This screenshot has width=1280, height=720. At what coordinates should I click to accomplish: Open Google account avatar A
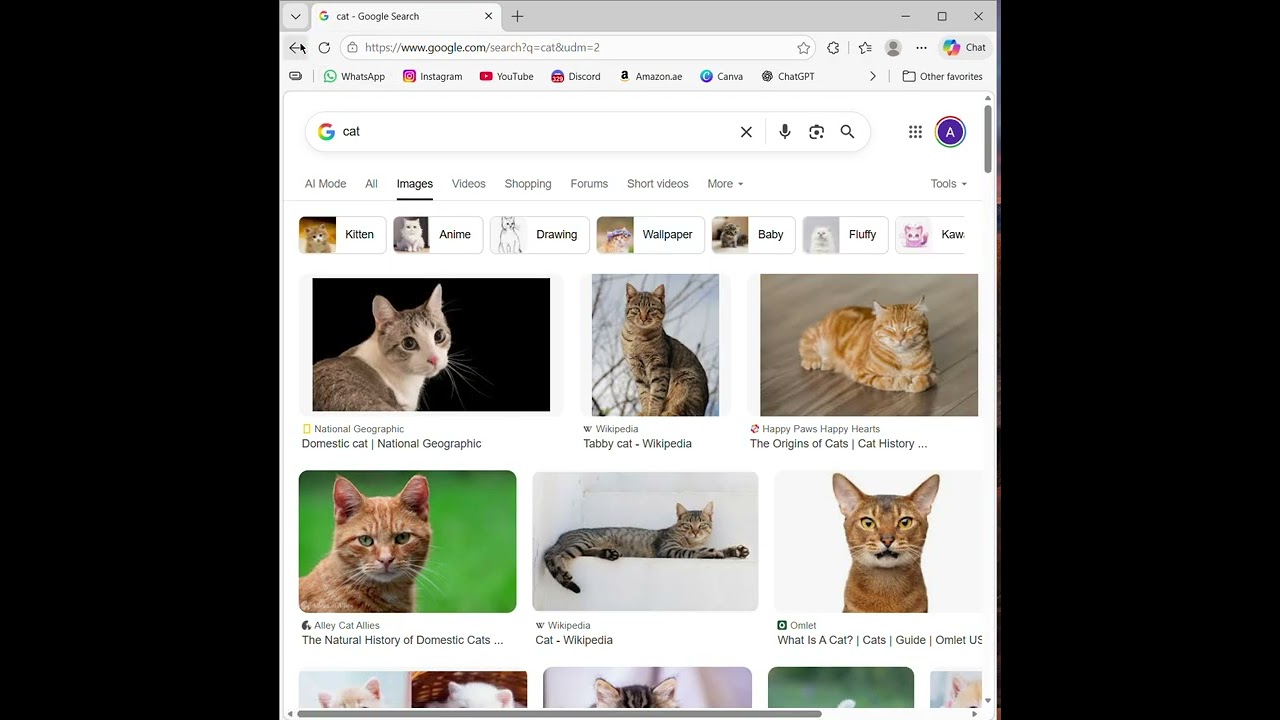point(950,132)
